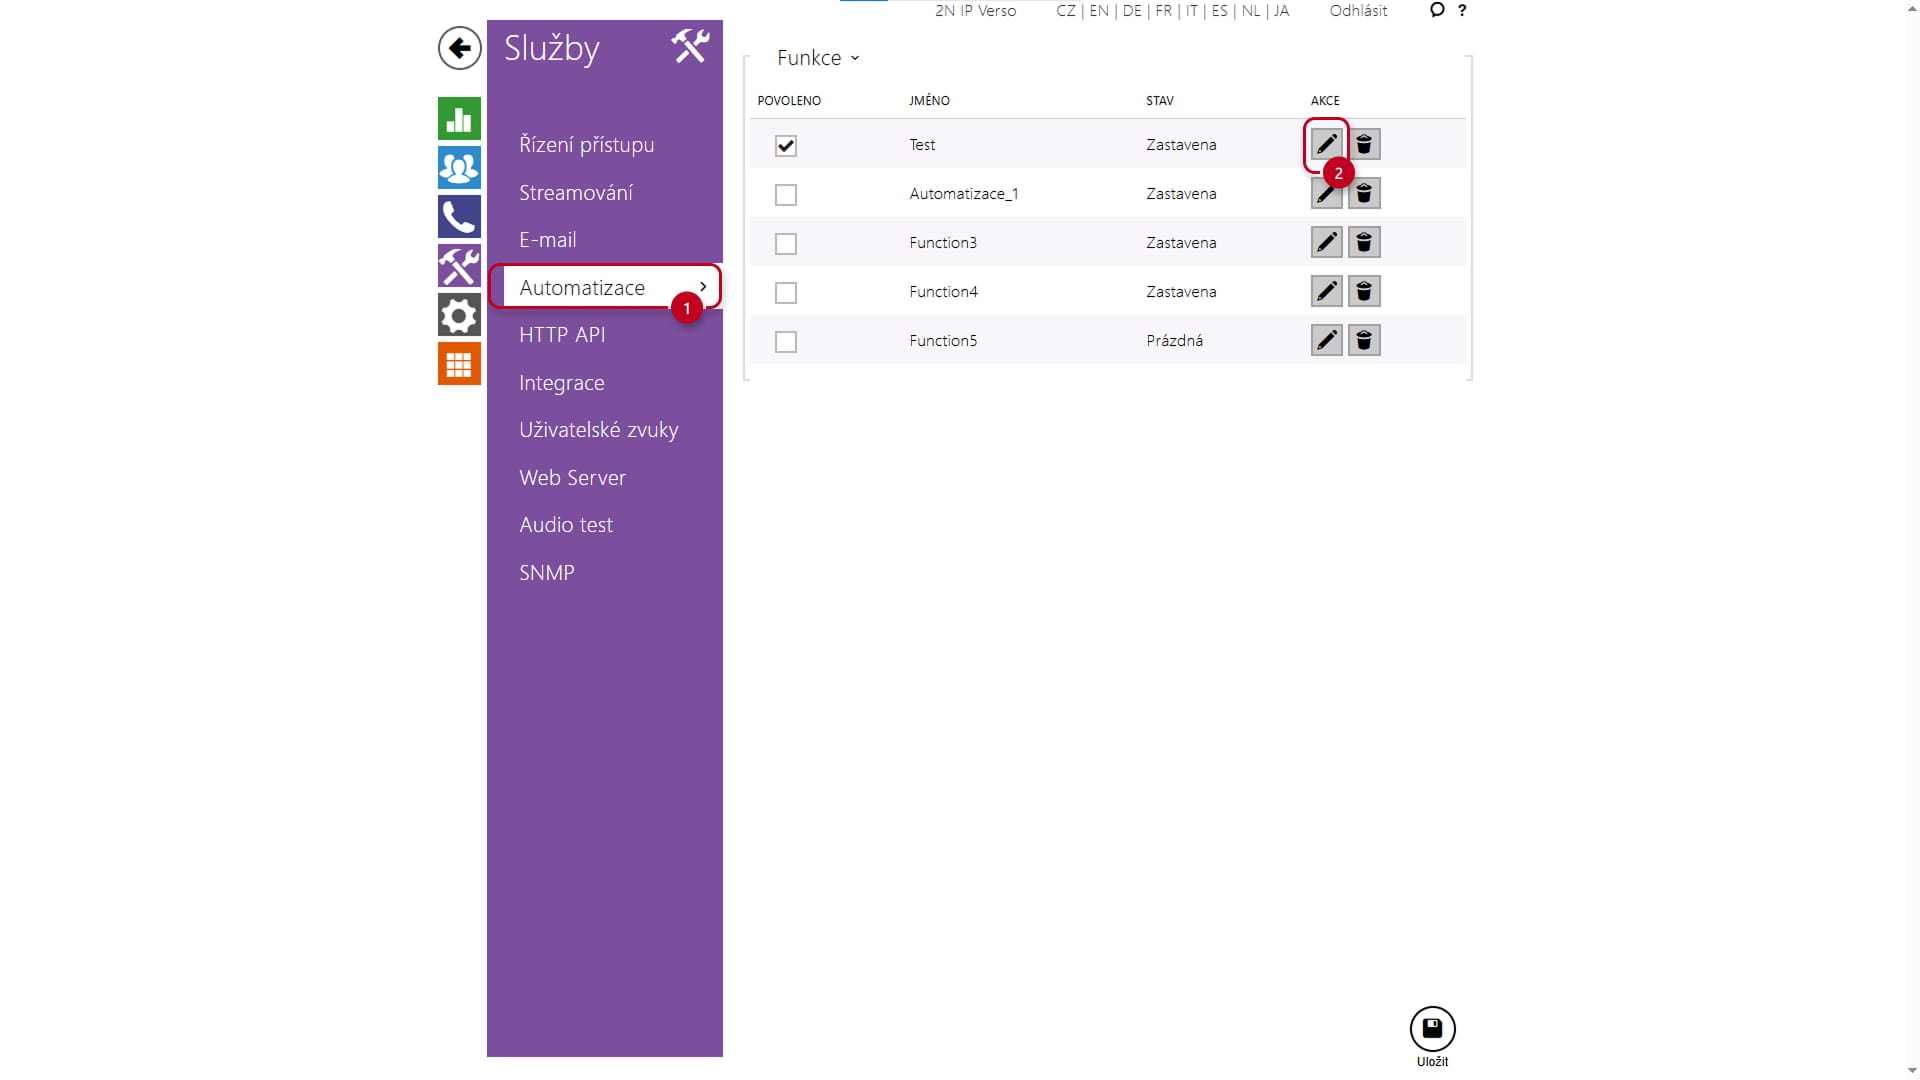Click the Uložit save icon

pyautogui.click(x=1432, y=1029)
